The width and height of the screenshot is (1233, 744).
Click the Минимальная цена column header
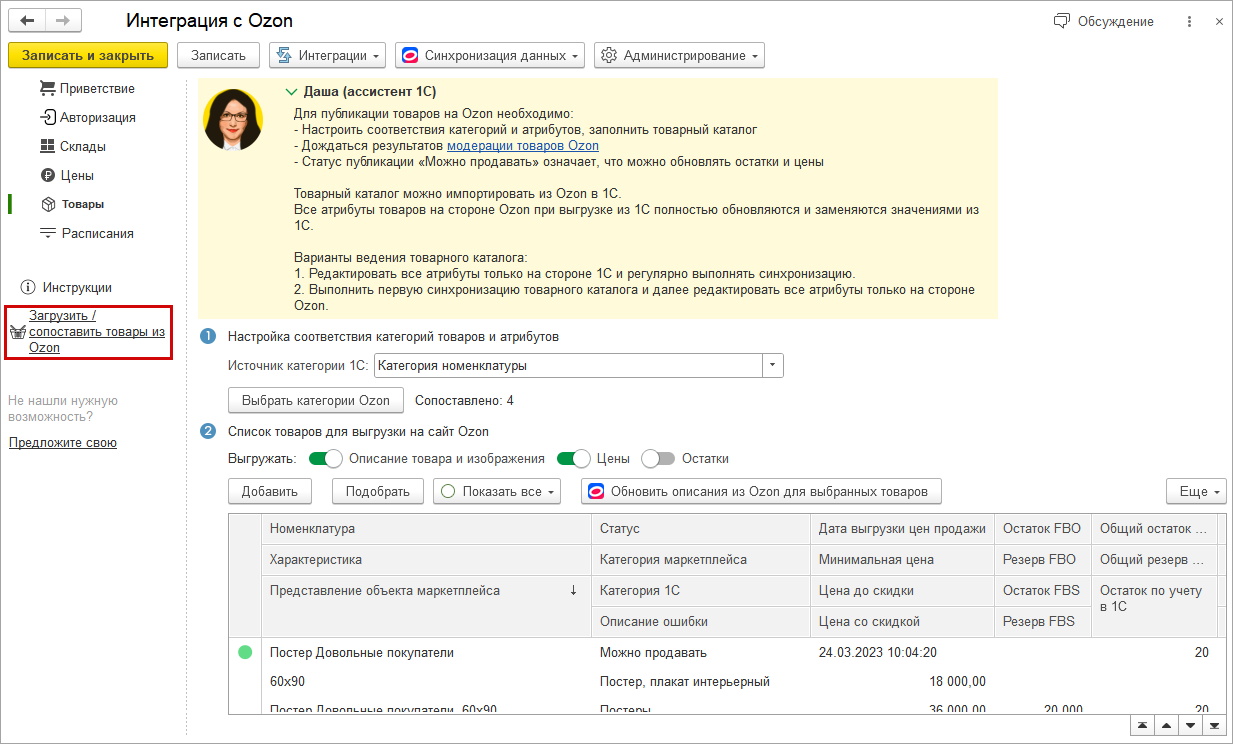[x=902, y=559]
